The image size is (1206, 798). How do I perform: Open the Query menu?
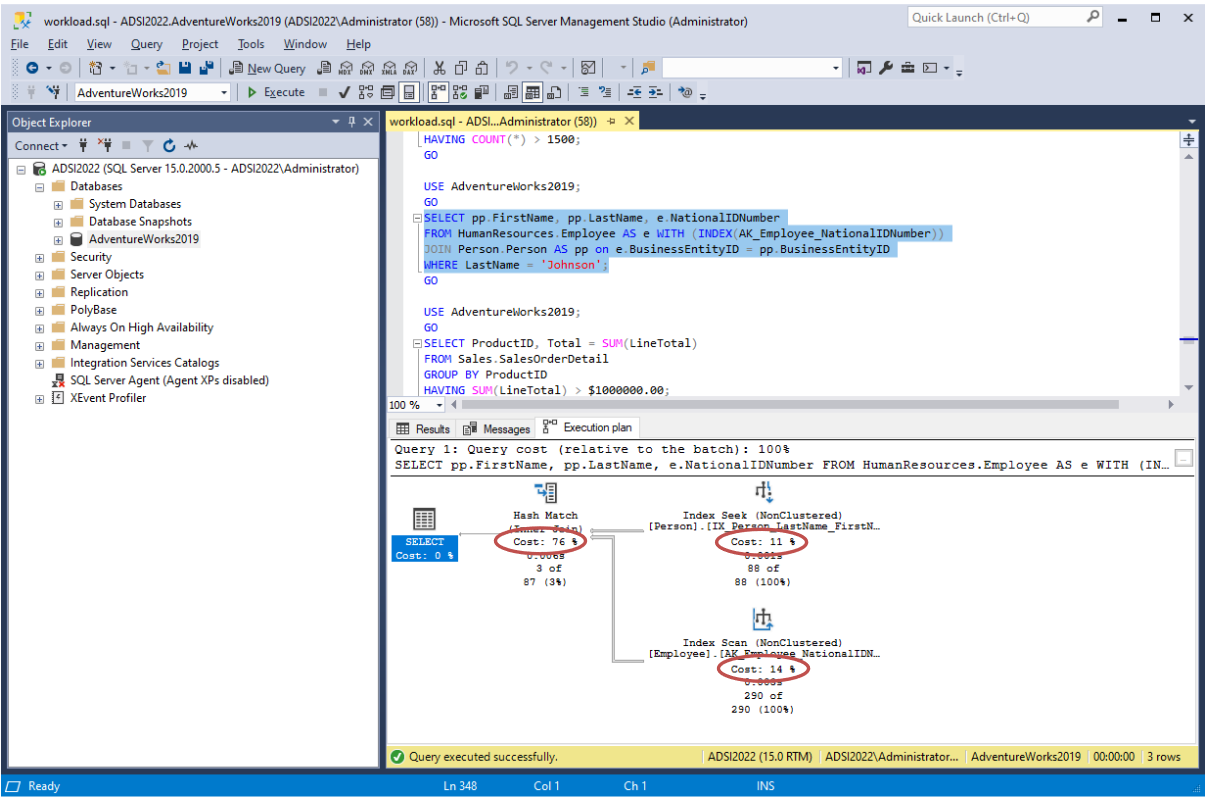[146, 44]
